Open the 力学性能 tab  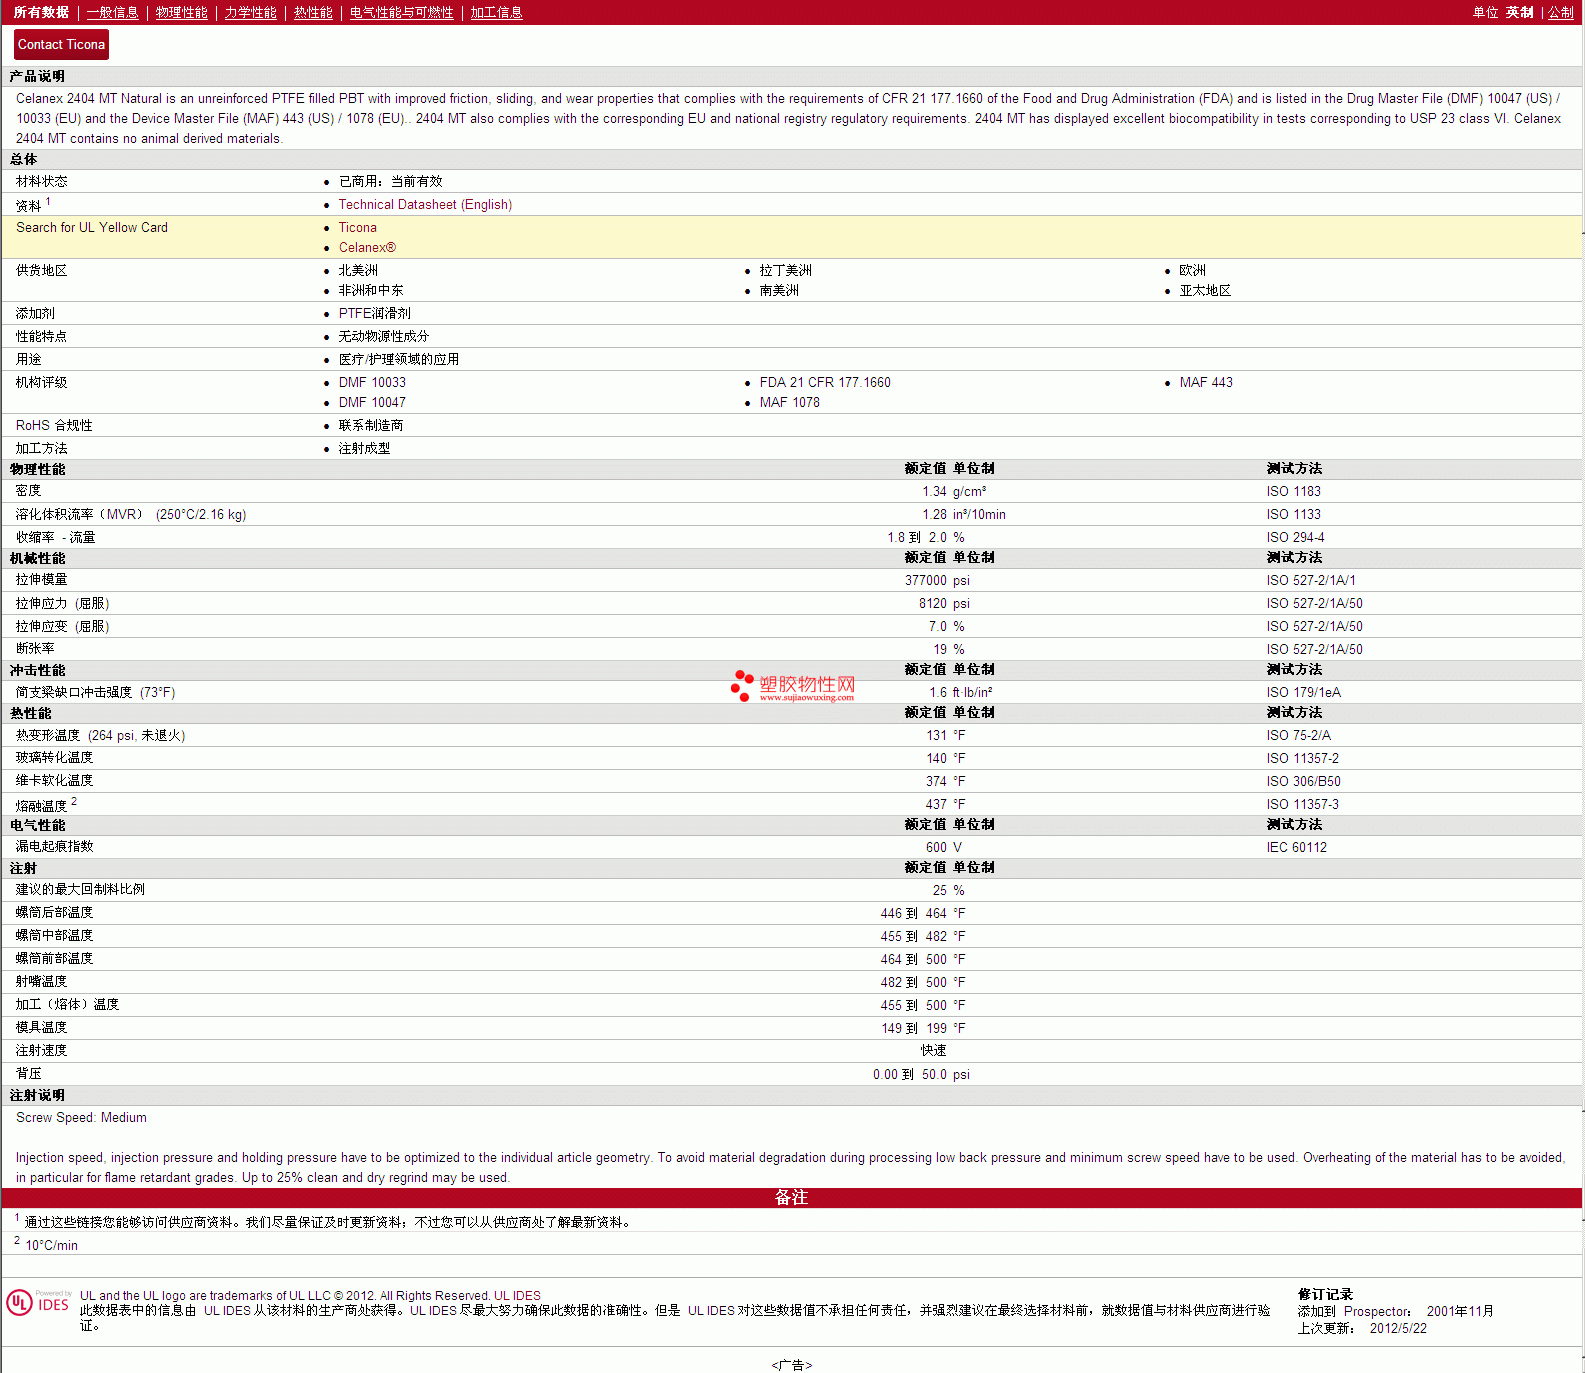pos(251,12)
